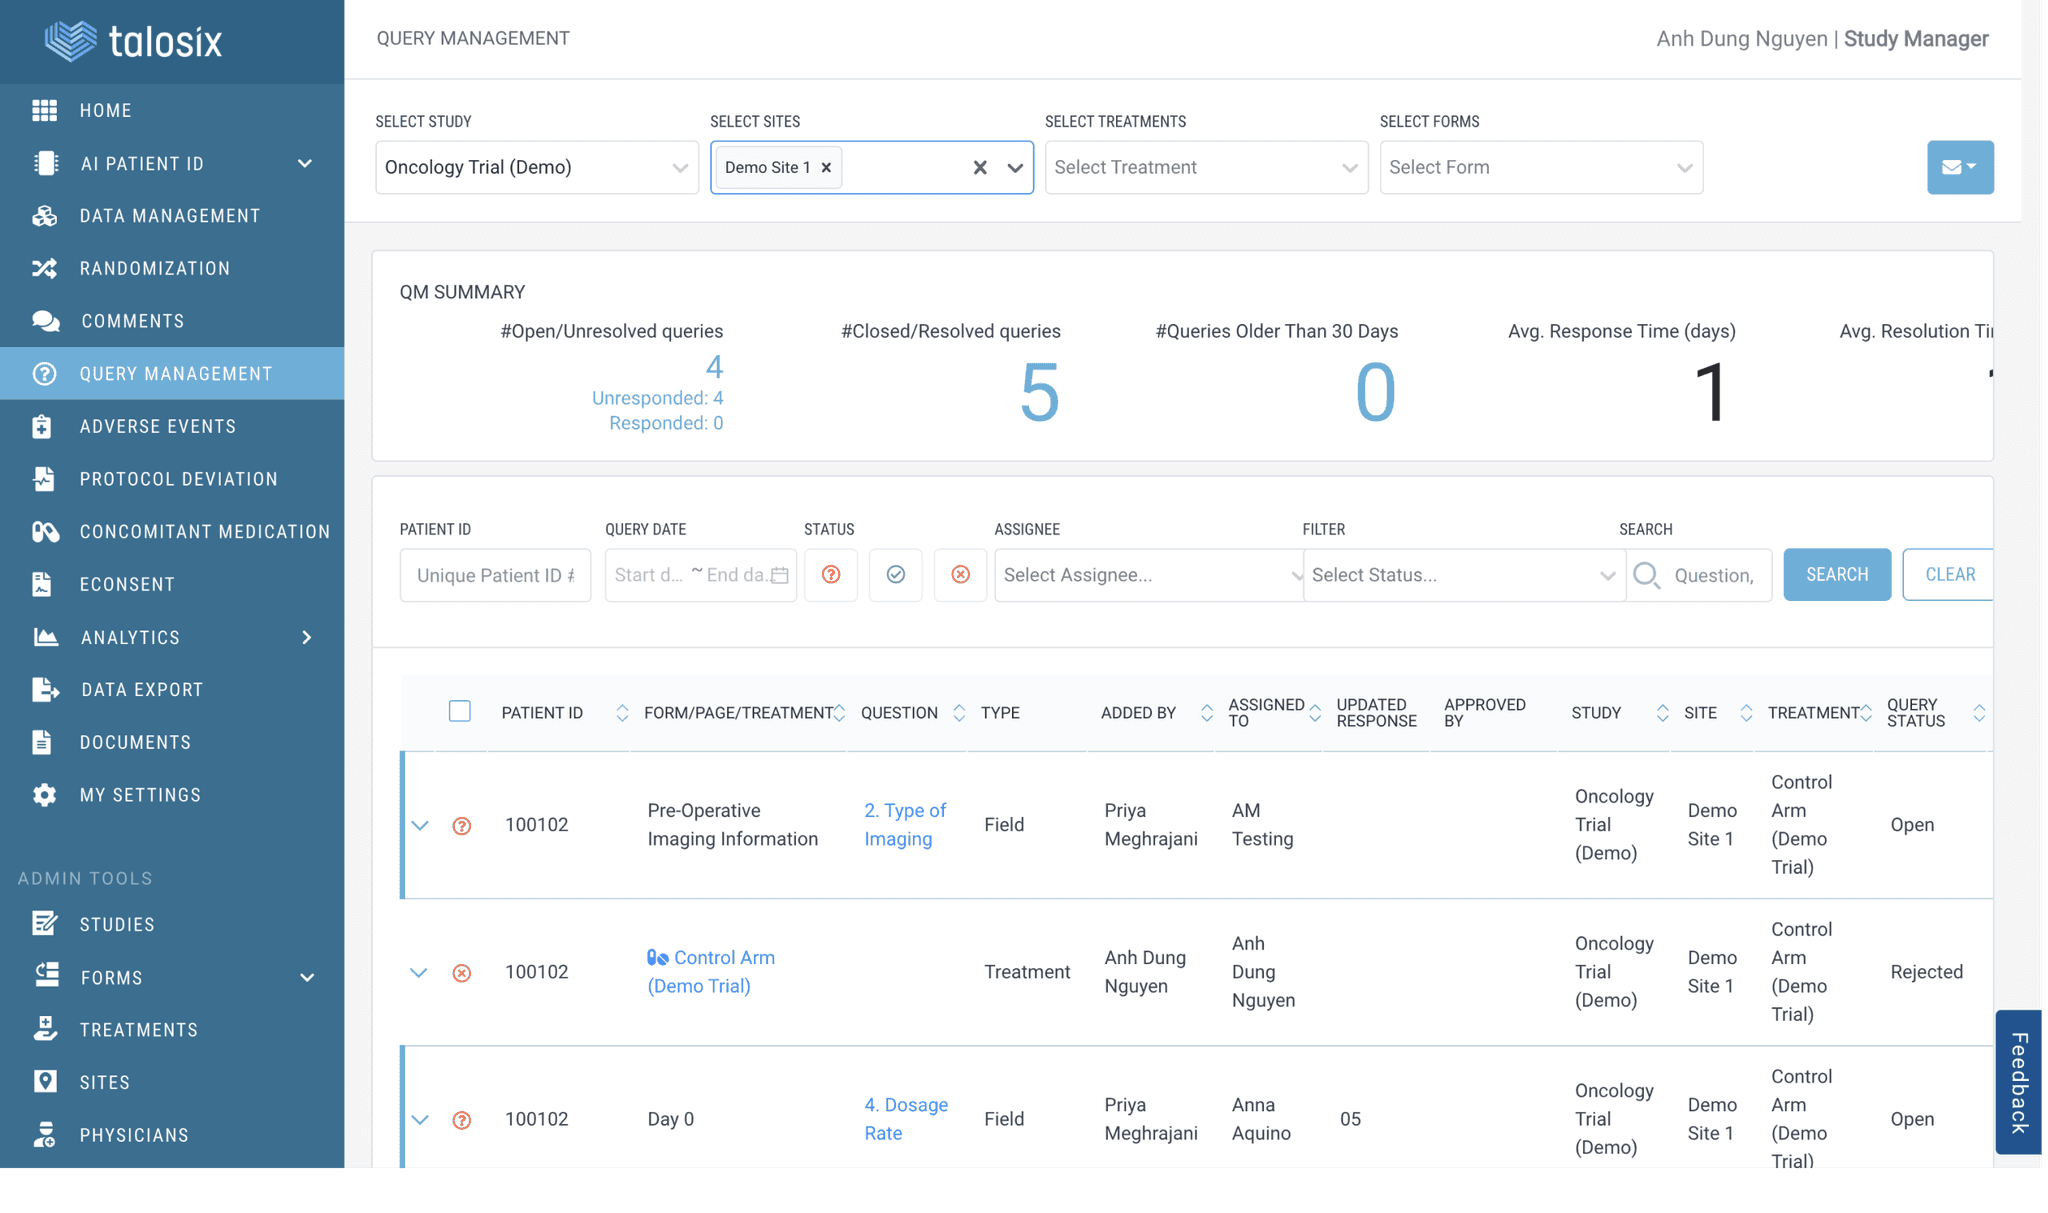
Task: Click the Protocol Deviation icon
Action: [x=46, y=478]
